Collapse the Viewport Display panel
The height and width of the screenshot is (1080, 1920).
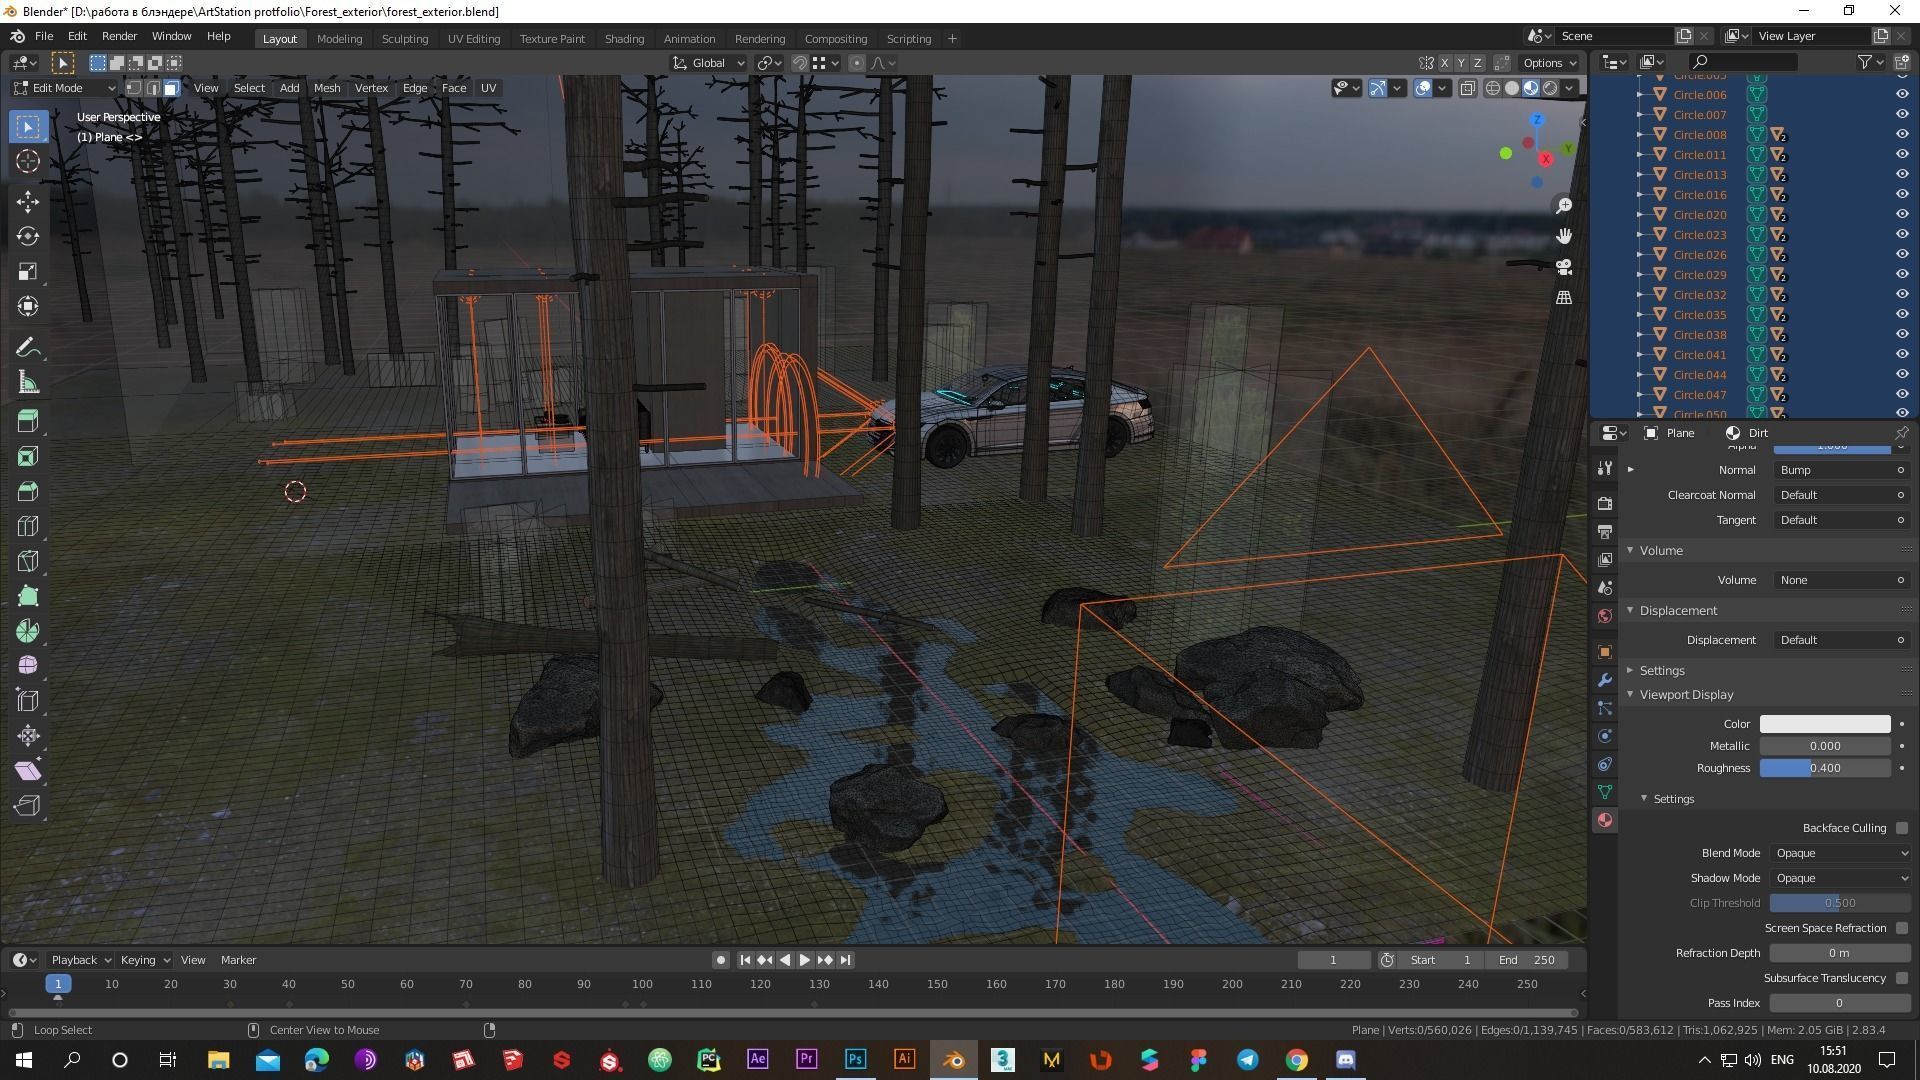(x=1686, y=694)
